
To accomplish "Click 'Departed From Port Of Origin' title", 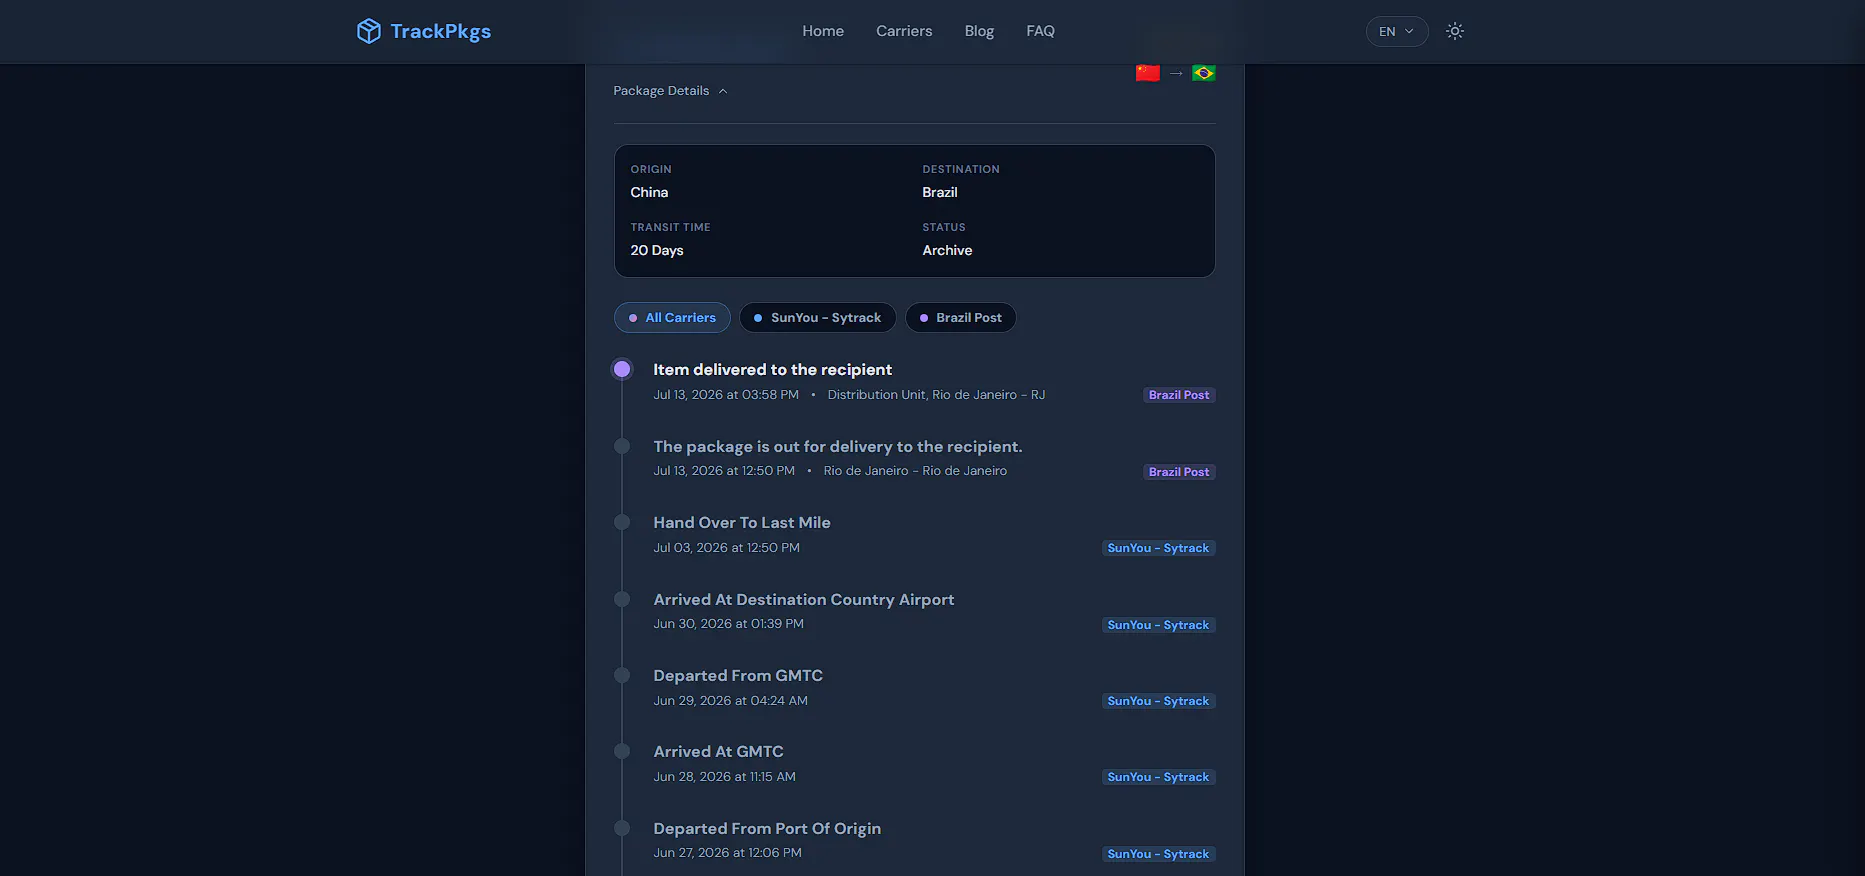I will (767, 829).
